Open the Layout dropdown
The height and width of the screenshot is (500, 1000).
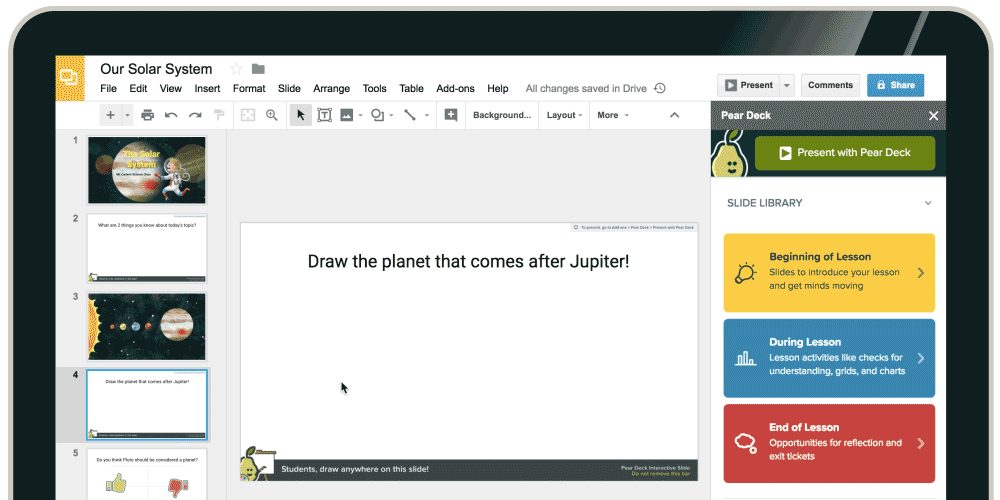(565, 115)
